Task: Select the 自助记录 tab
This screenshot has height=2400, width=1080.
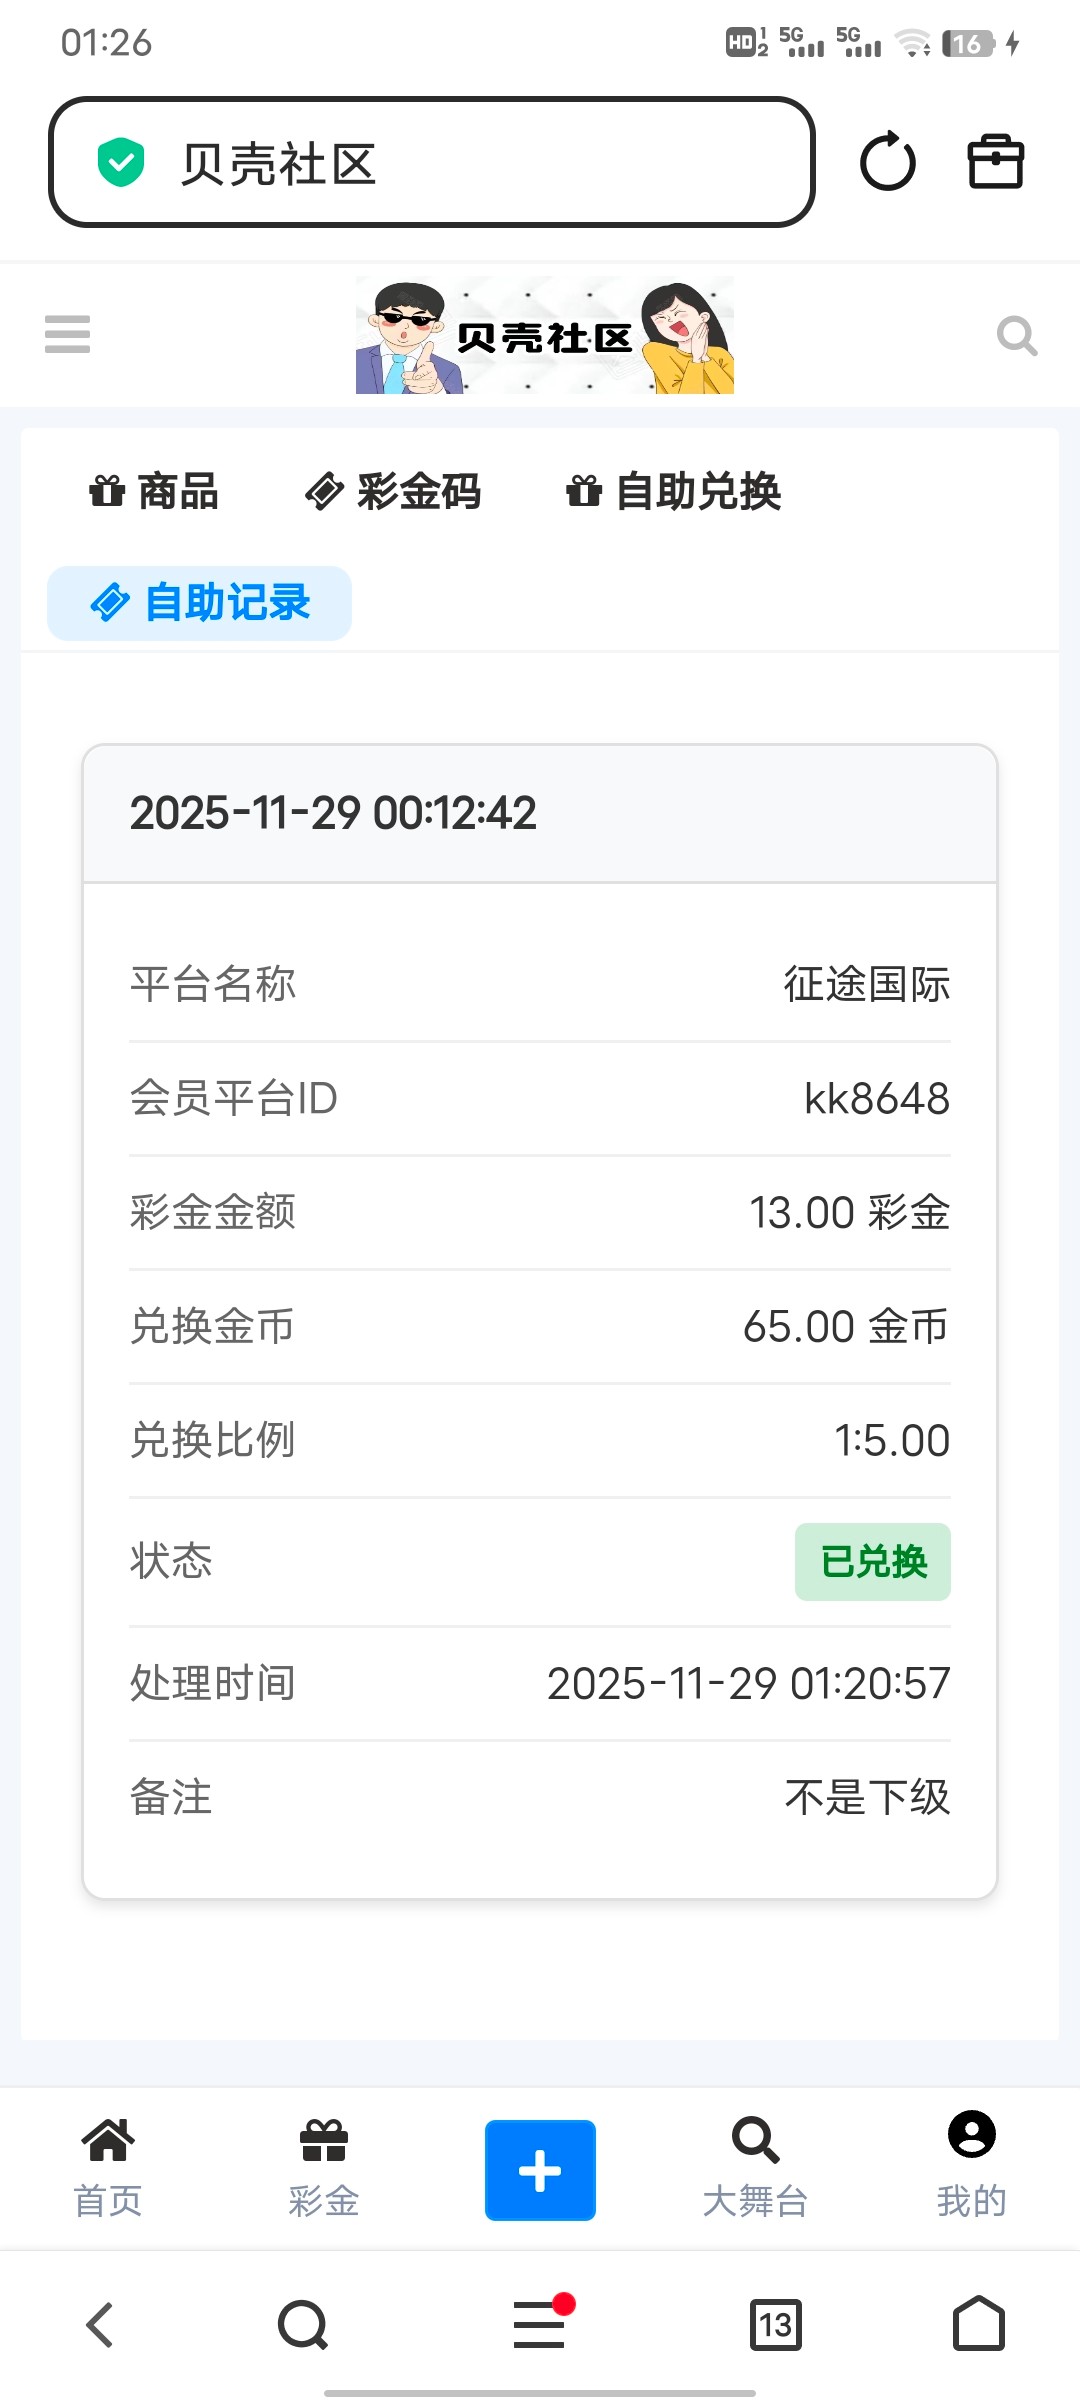Action: point(200,603)
